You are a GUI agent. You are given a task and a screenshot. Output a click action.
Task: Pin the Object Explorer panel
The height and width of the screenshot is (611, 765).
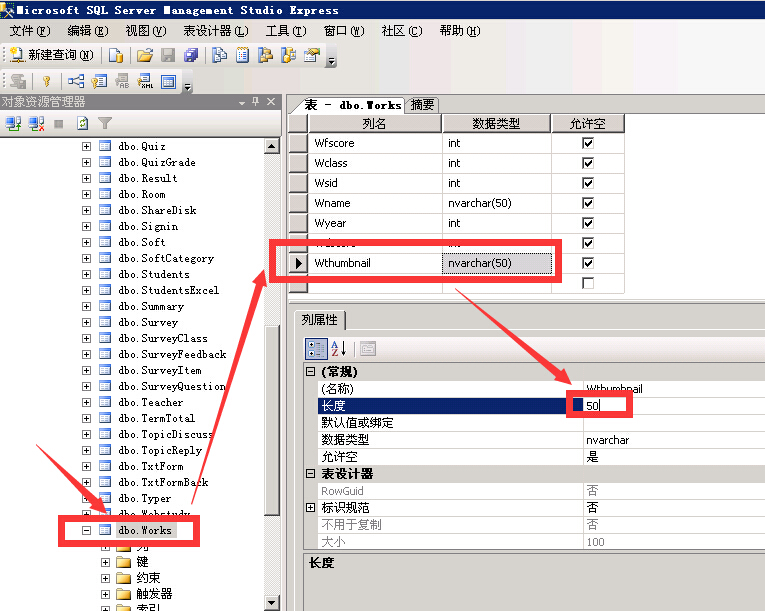256,102
